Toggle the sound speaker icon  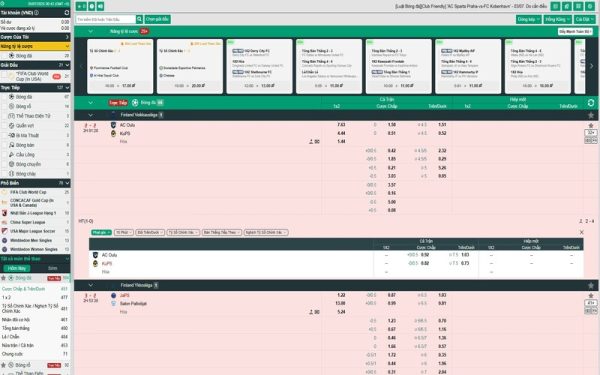pos(100,6)
